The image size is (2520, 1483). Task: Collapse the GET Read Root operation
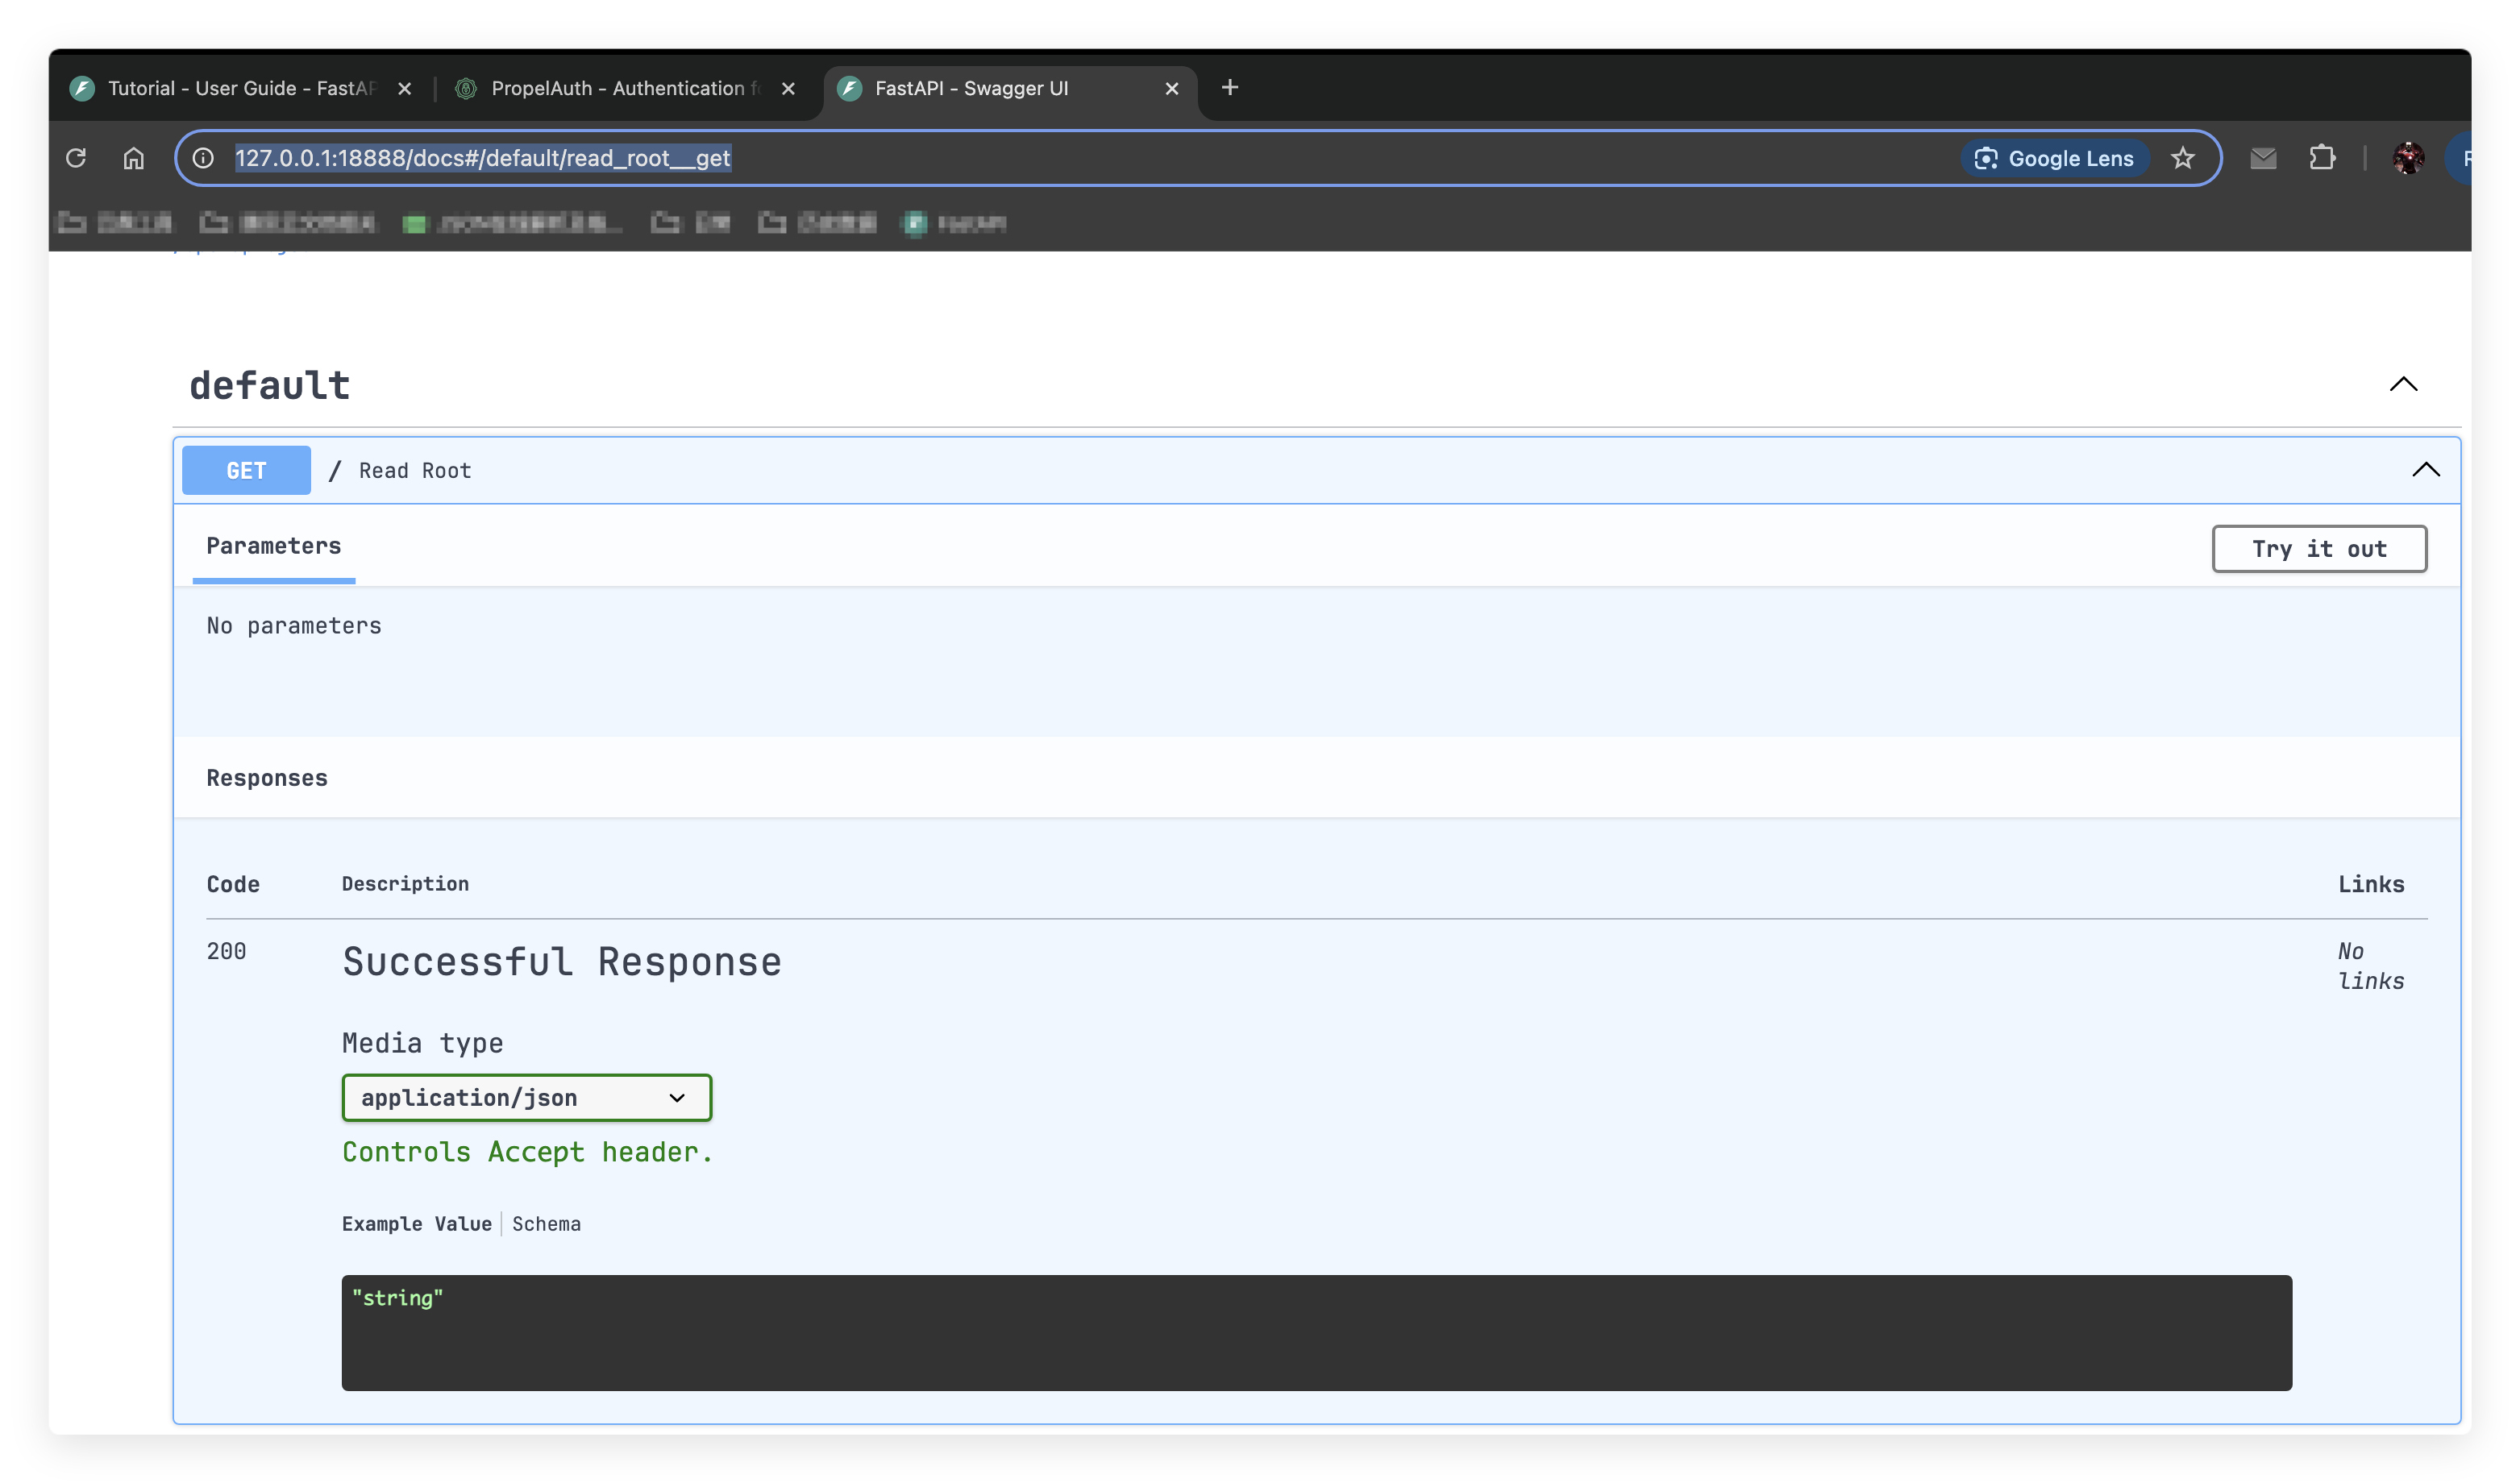(2425, 470)
